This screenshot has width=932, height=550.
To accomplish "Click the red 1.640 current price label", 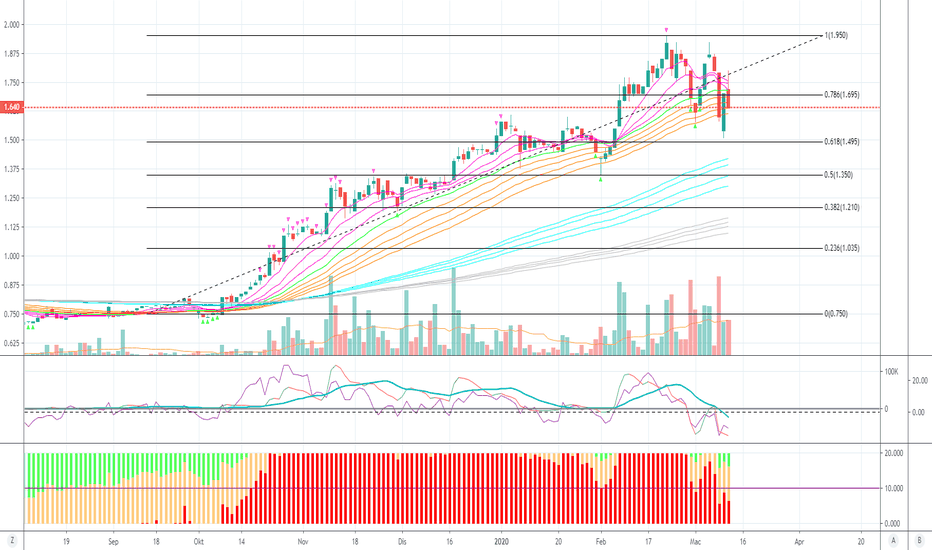I will click(x=11, y=107).
